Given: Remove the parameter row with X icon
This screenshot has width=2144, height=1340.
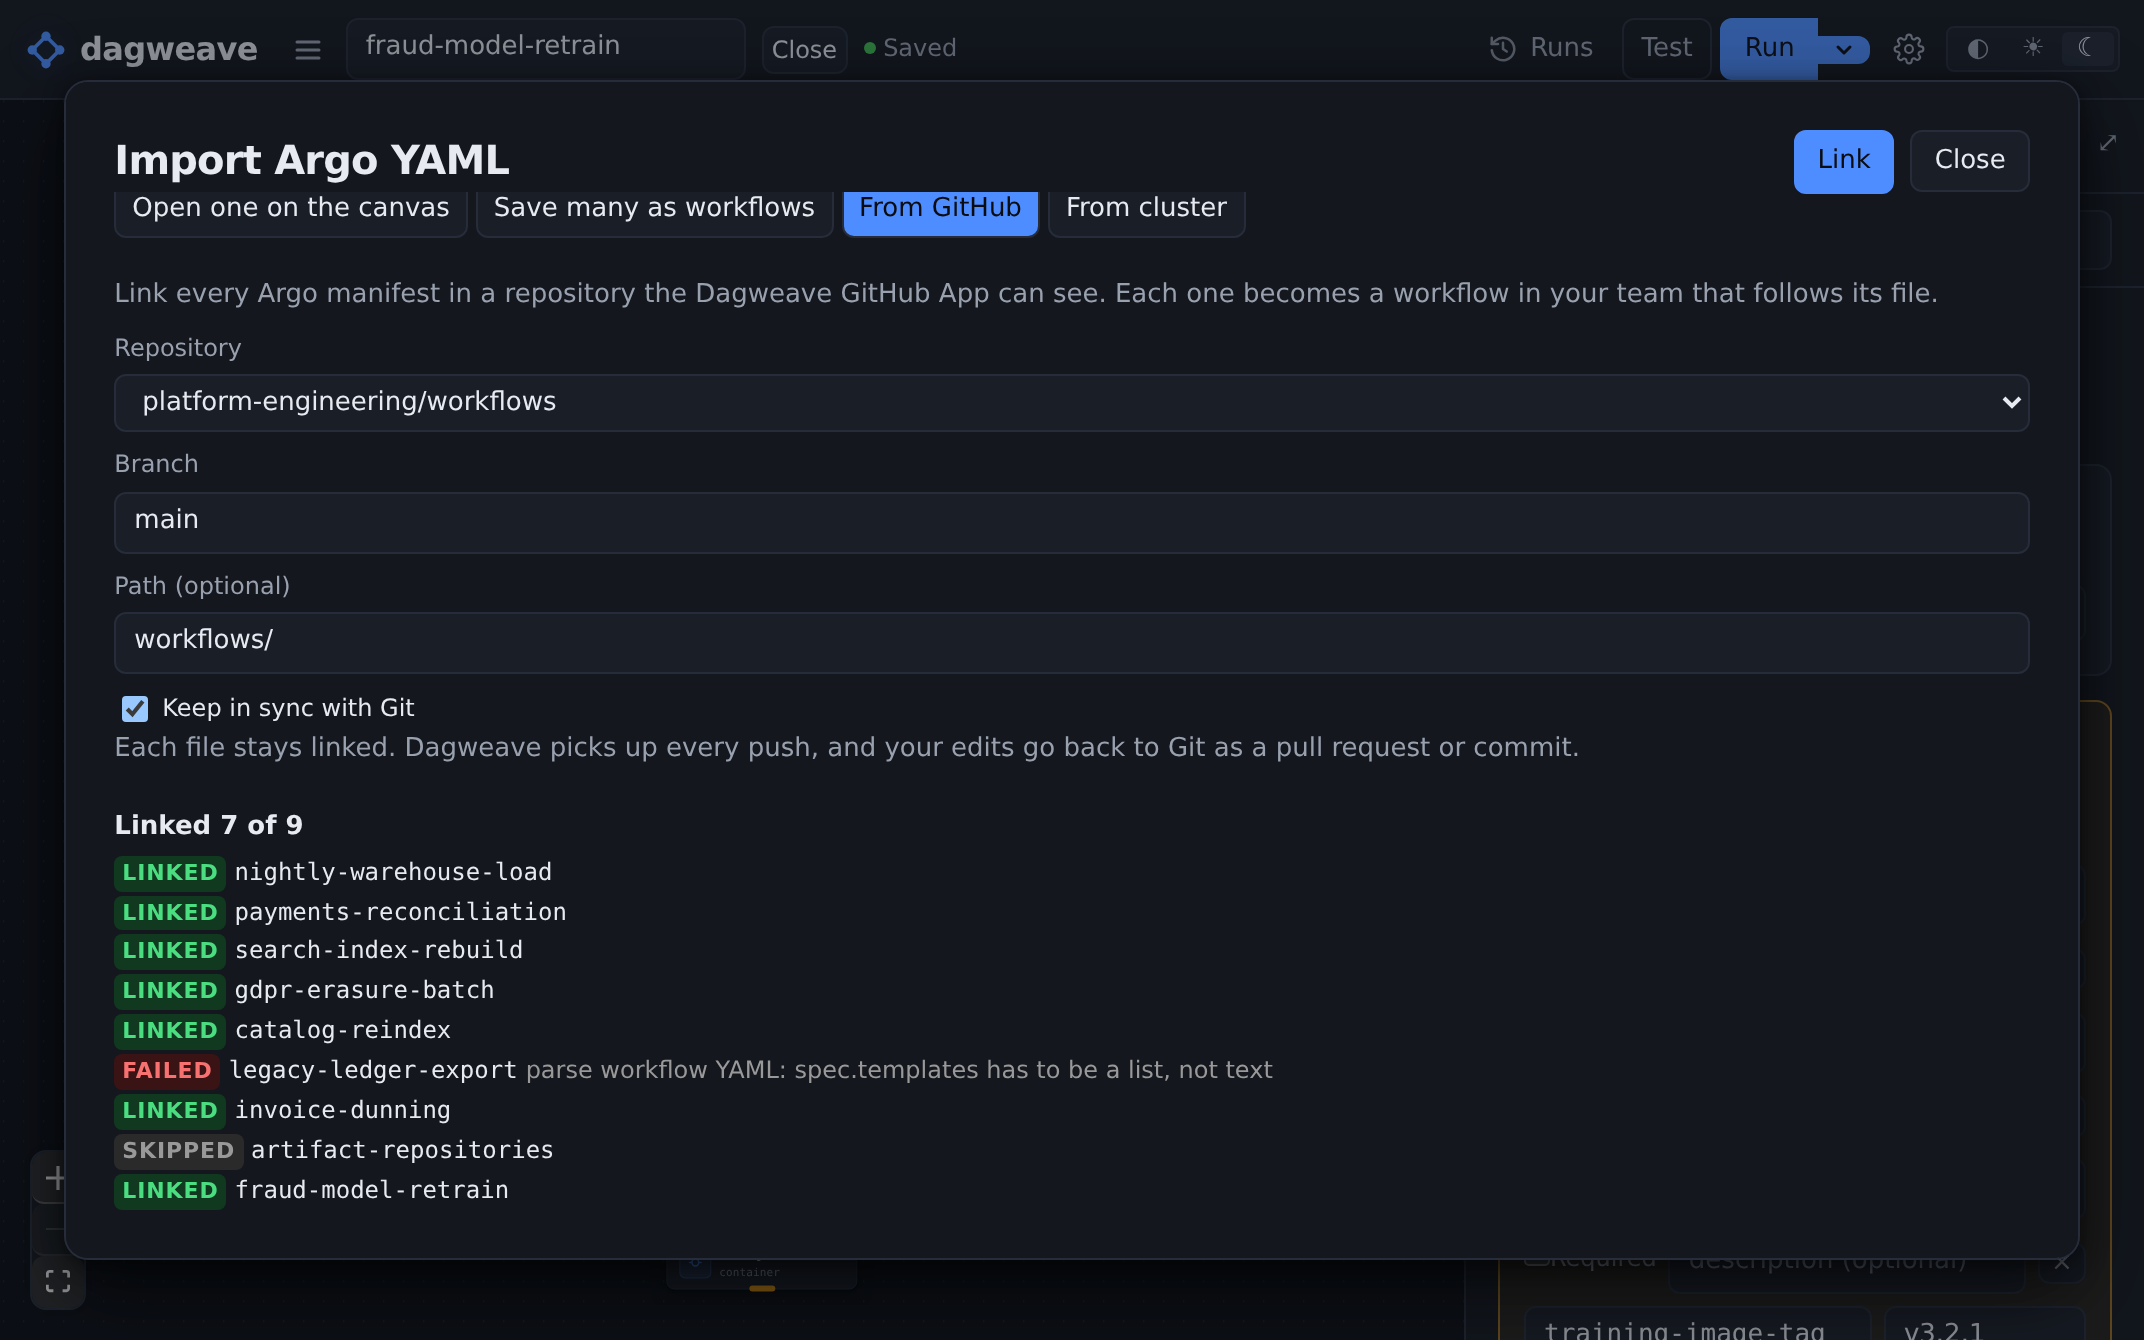Looking at the screenshot, I should click(2062, 1263).
